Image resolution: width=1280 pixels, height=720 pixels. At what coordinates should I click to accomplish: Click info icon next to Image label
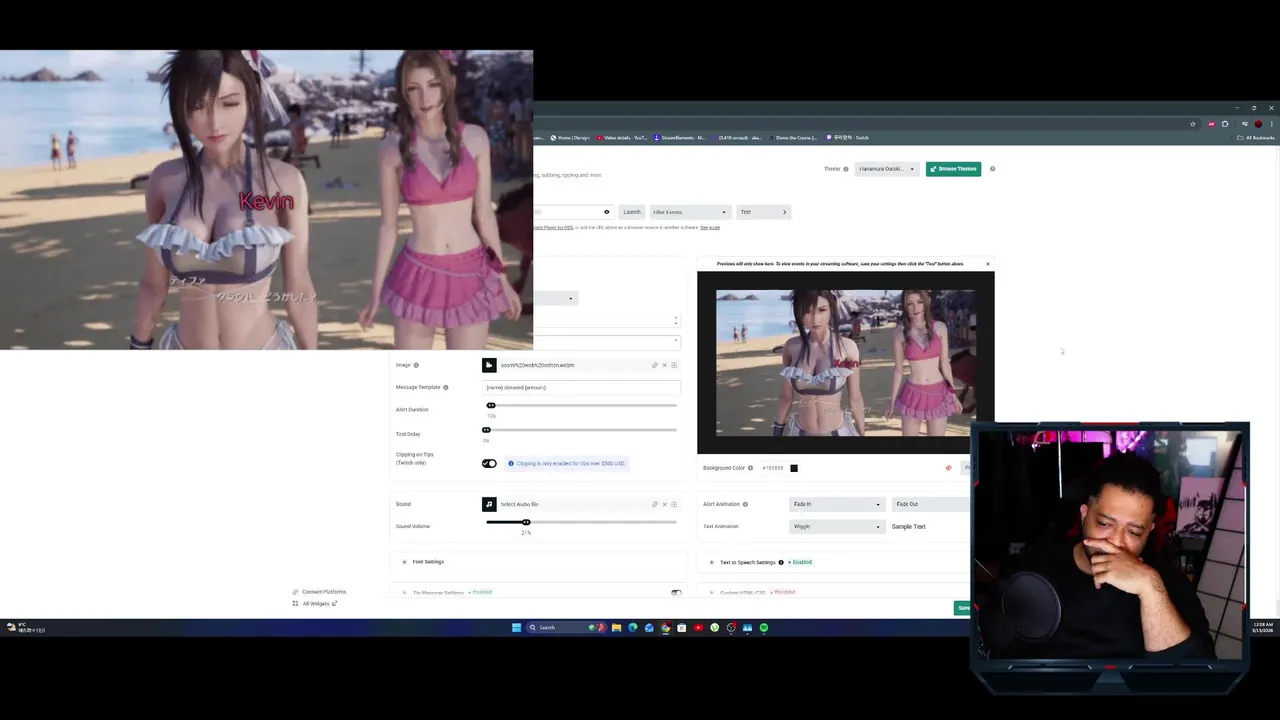[x=416, y=365]
